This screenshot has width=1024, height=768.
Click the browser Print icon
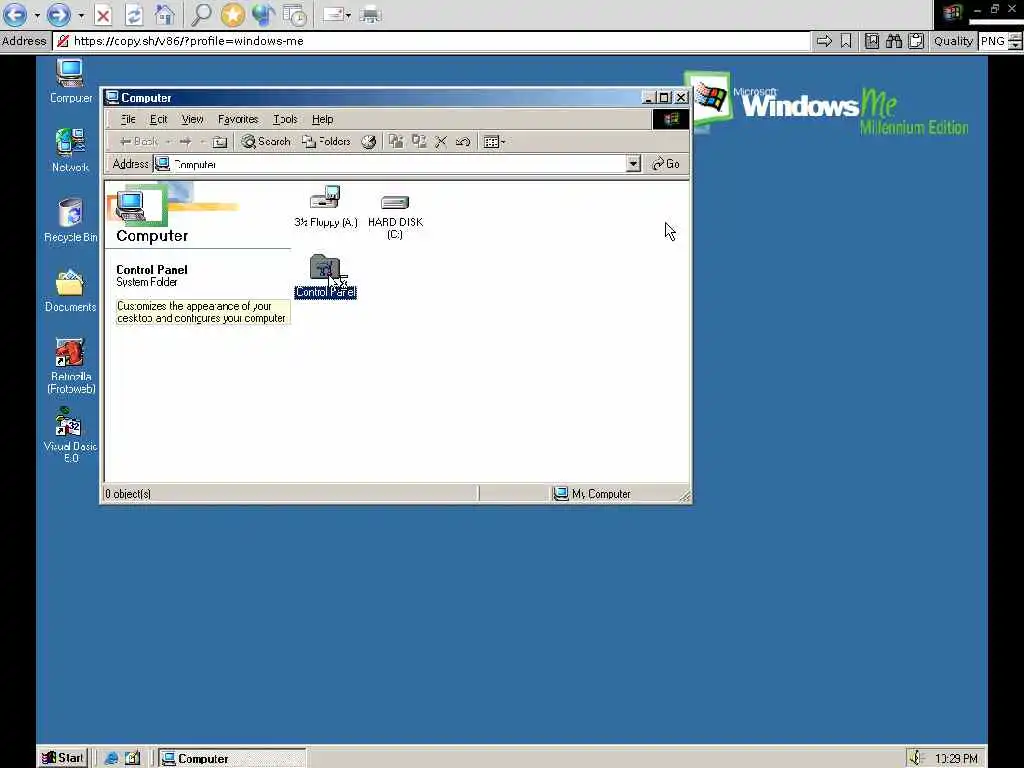[370, 14]
